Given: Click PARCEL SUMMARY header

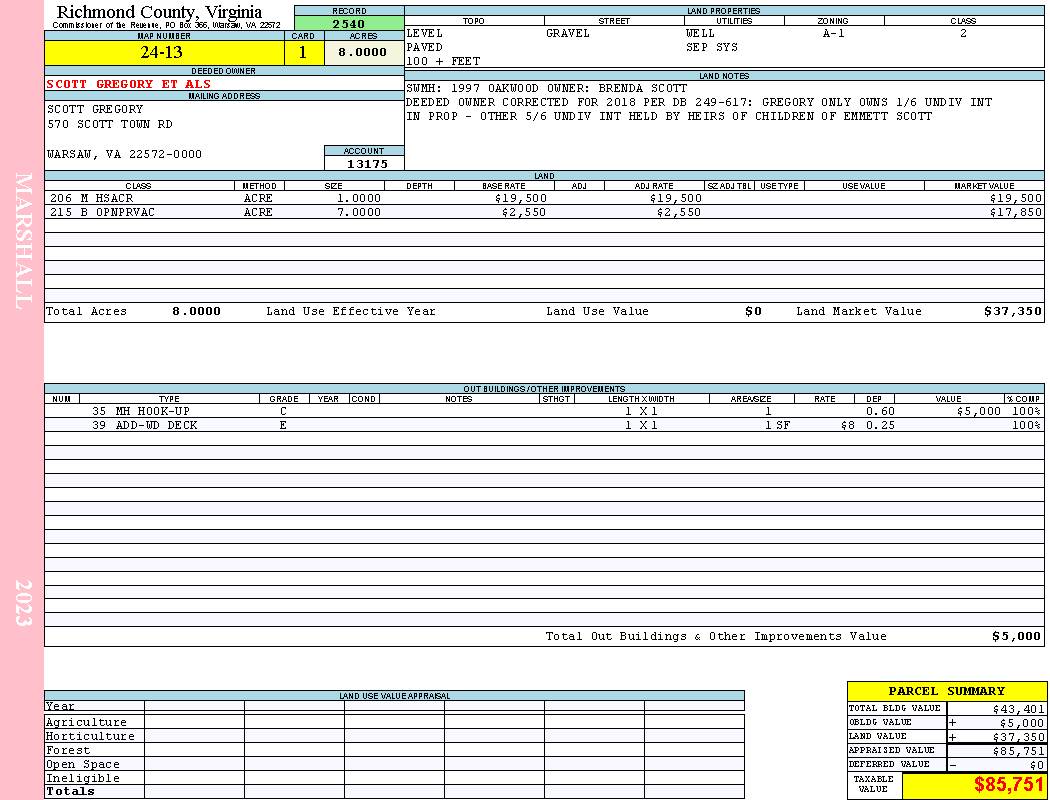Looking at the screenshot, I should click(946, 691).
